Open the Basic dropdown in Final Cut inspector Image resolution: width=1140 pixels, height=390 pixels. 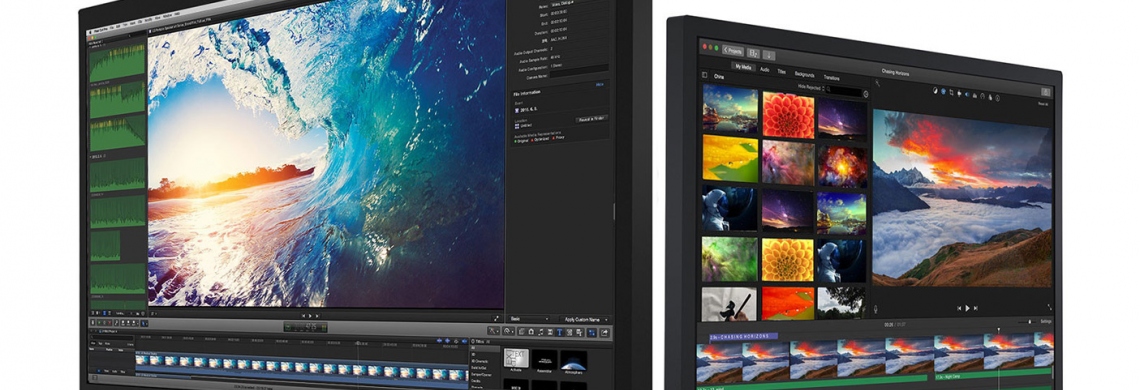coord(529,319)
